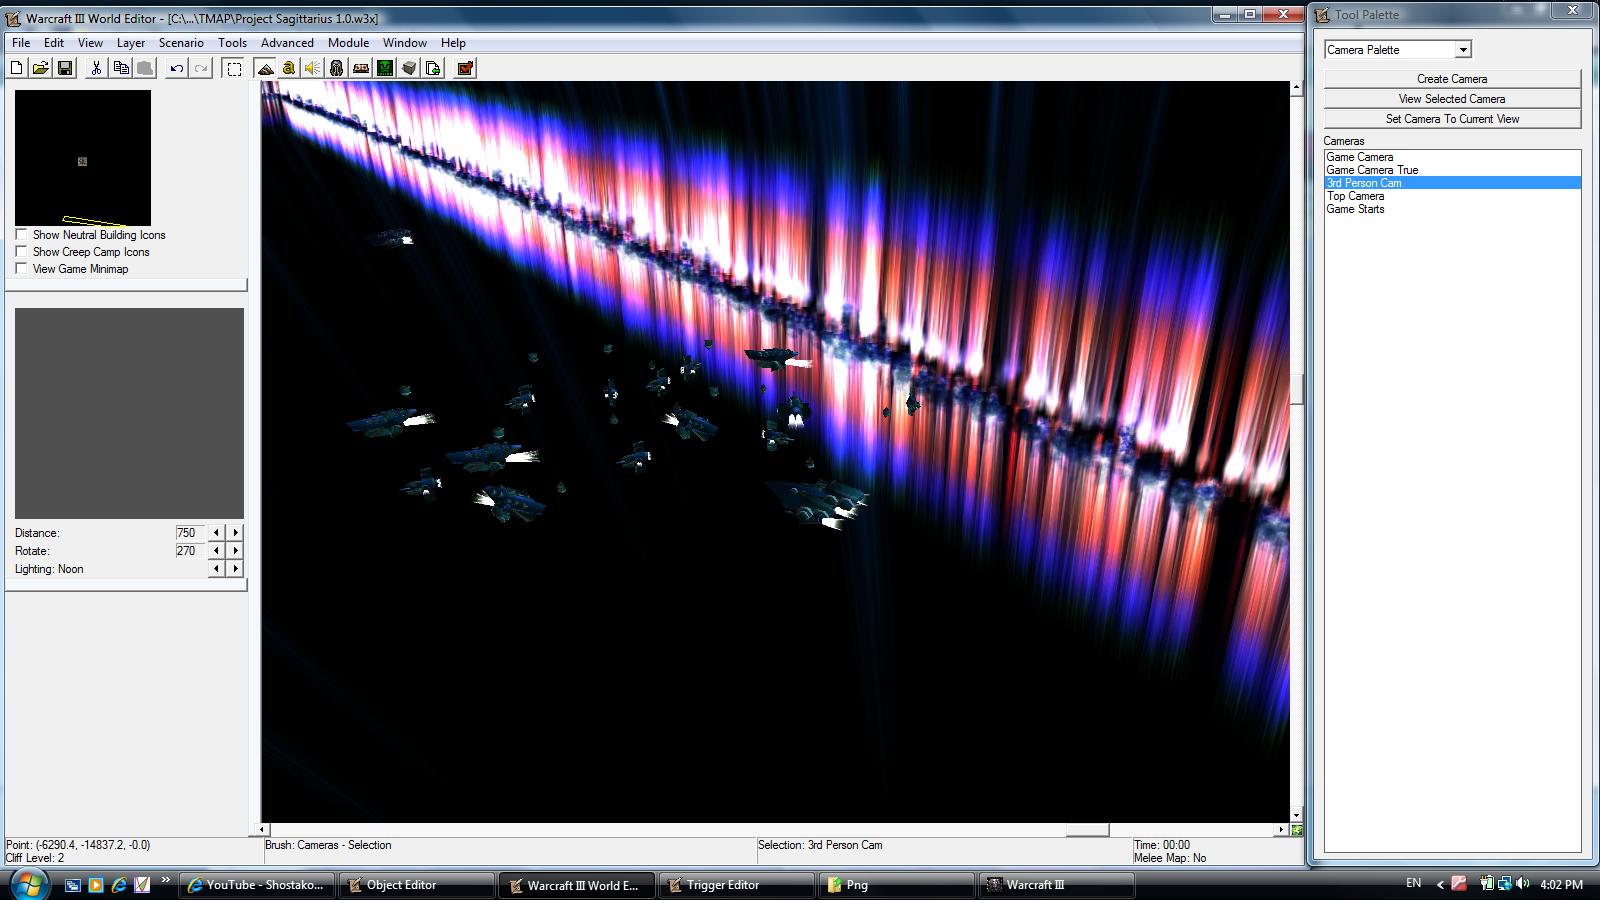Decrease the Distance value
The image size is (1600, 900).
point(216,533)
